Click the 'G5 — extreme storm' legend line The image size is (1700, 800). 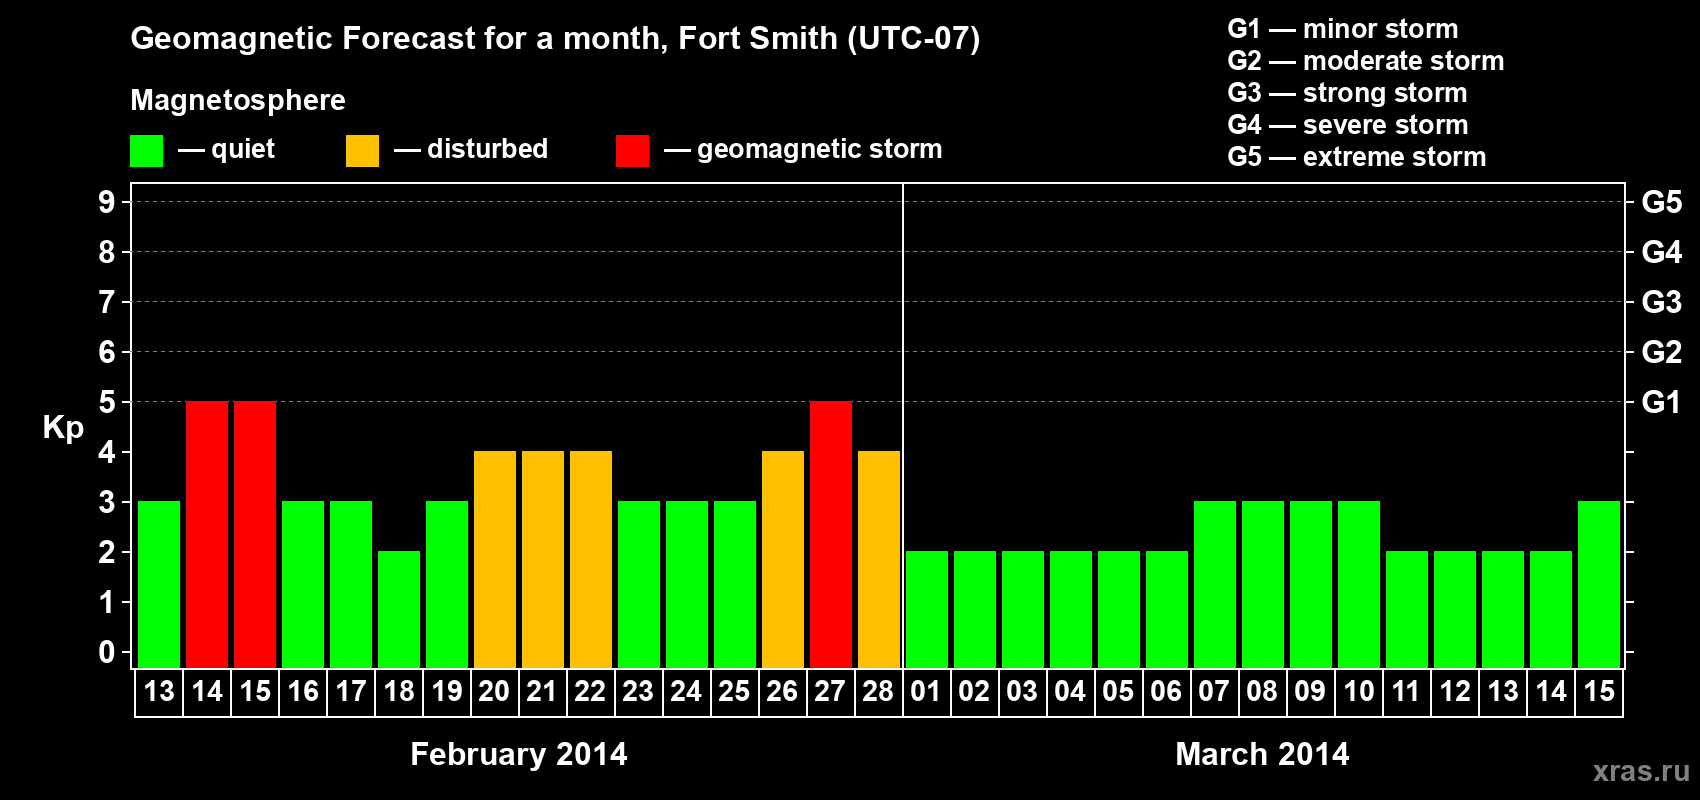[x=1357, y=157]
